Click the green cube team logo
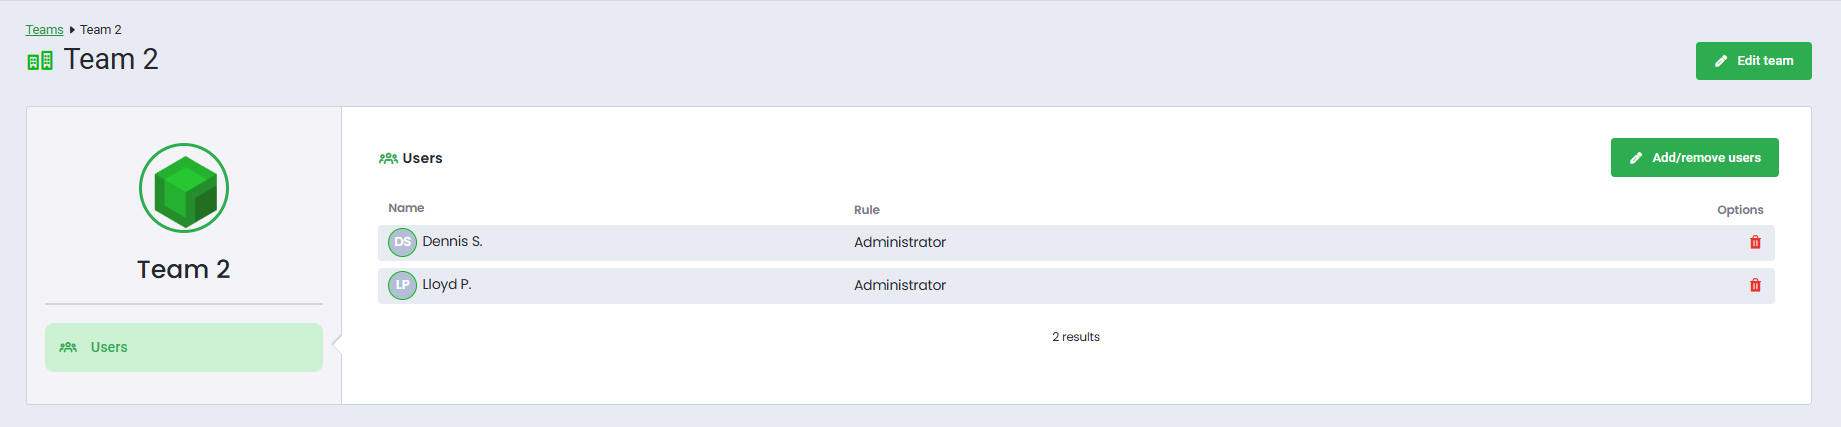 pyautogui.click(x=184, y=188)
